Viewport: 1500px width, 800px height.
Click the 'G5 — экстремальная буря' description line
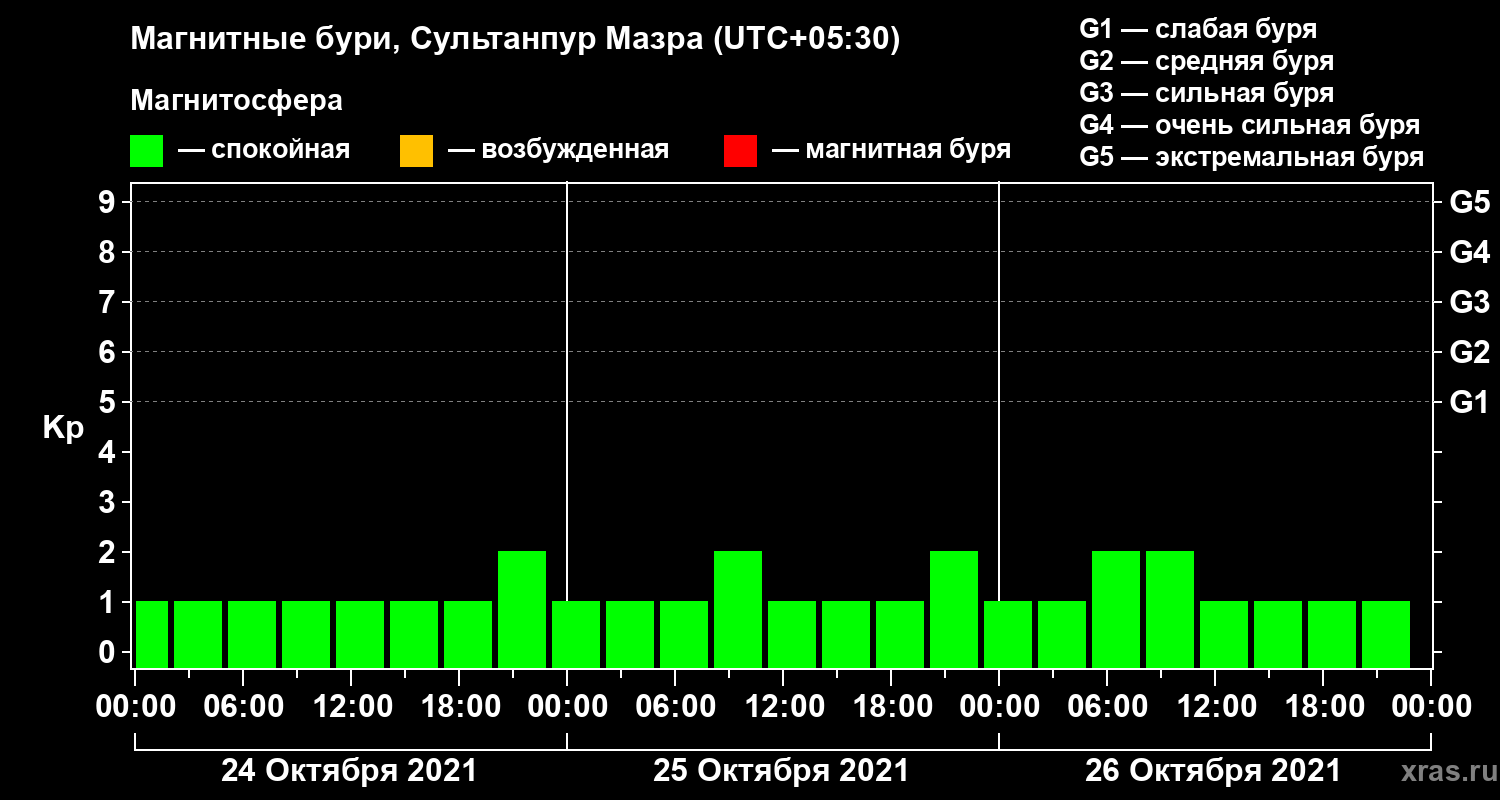(1252, 158)
